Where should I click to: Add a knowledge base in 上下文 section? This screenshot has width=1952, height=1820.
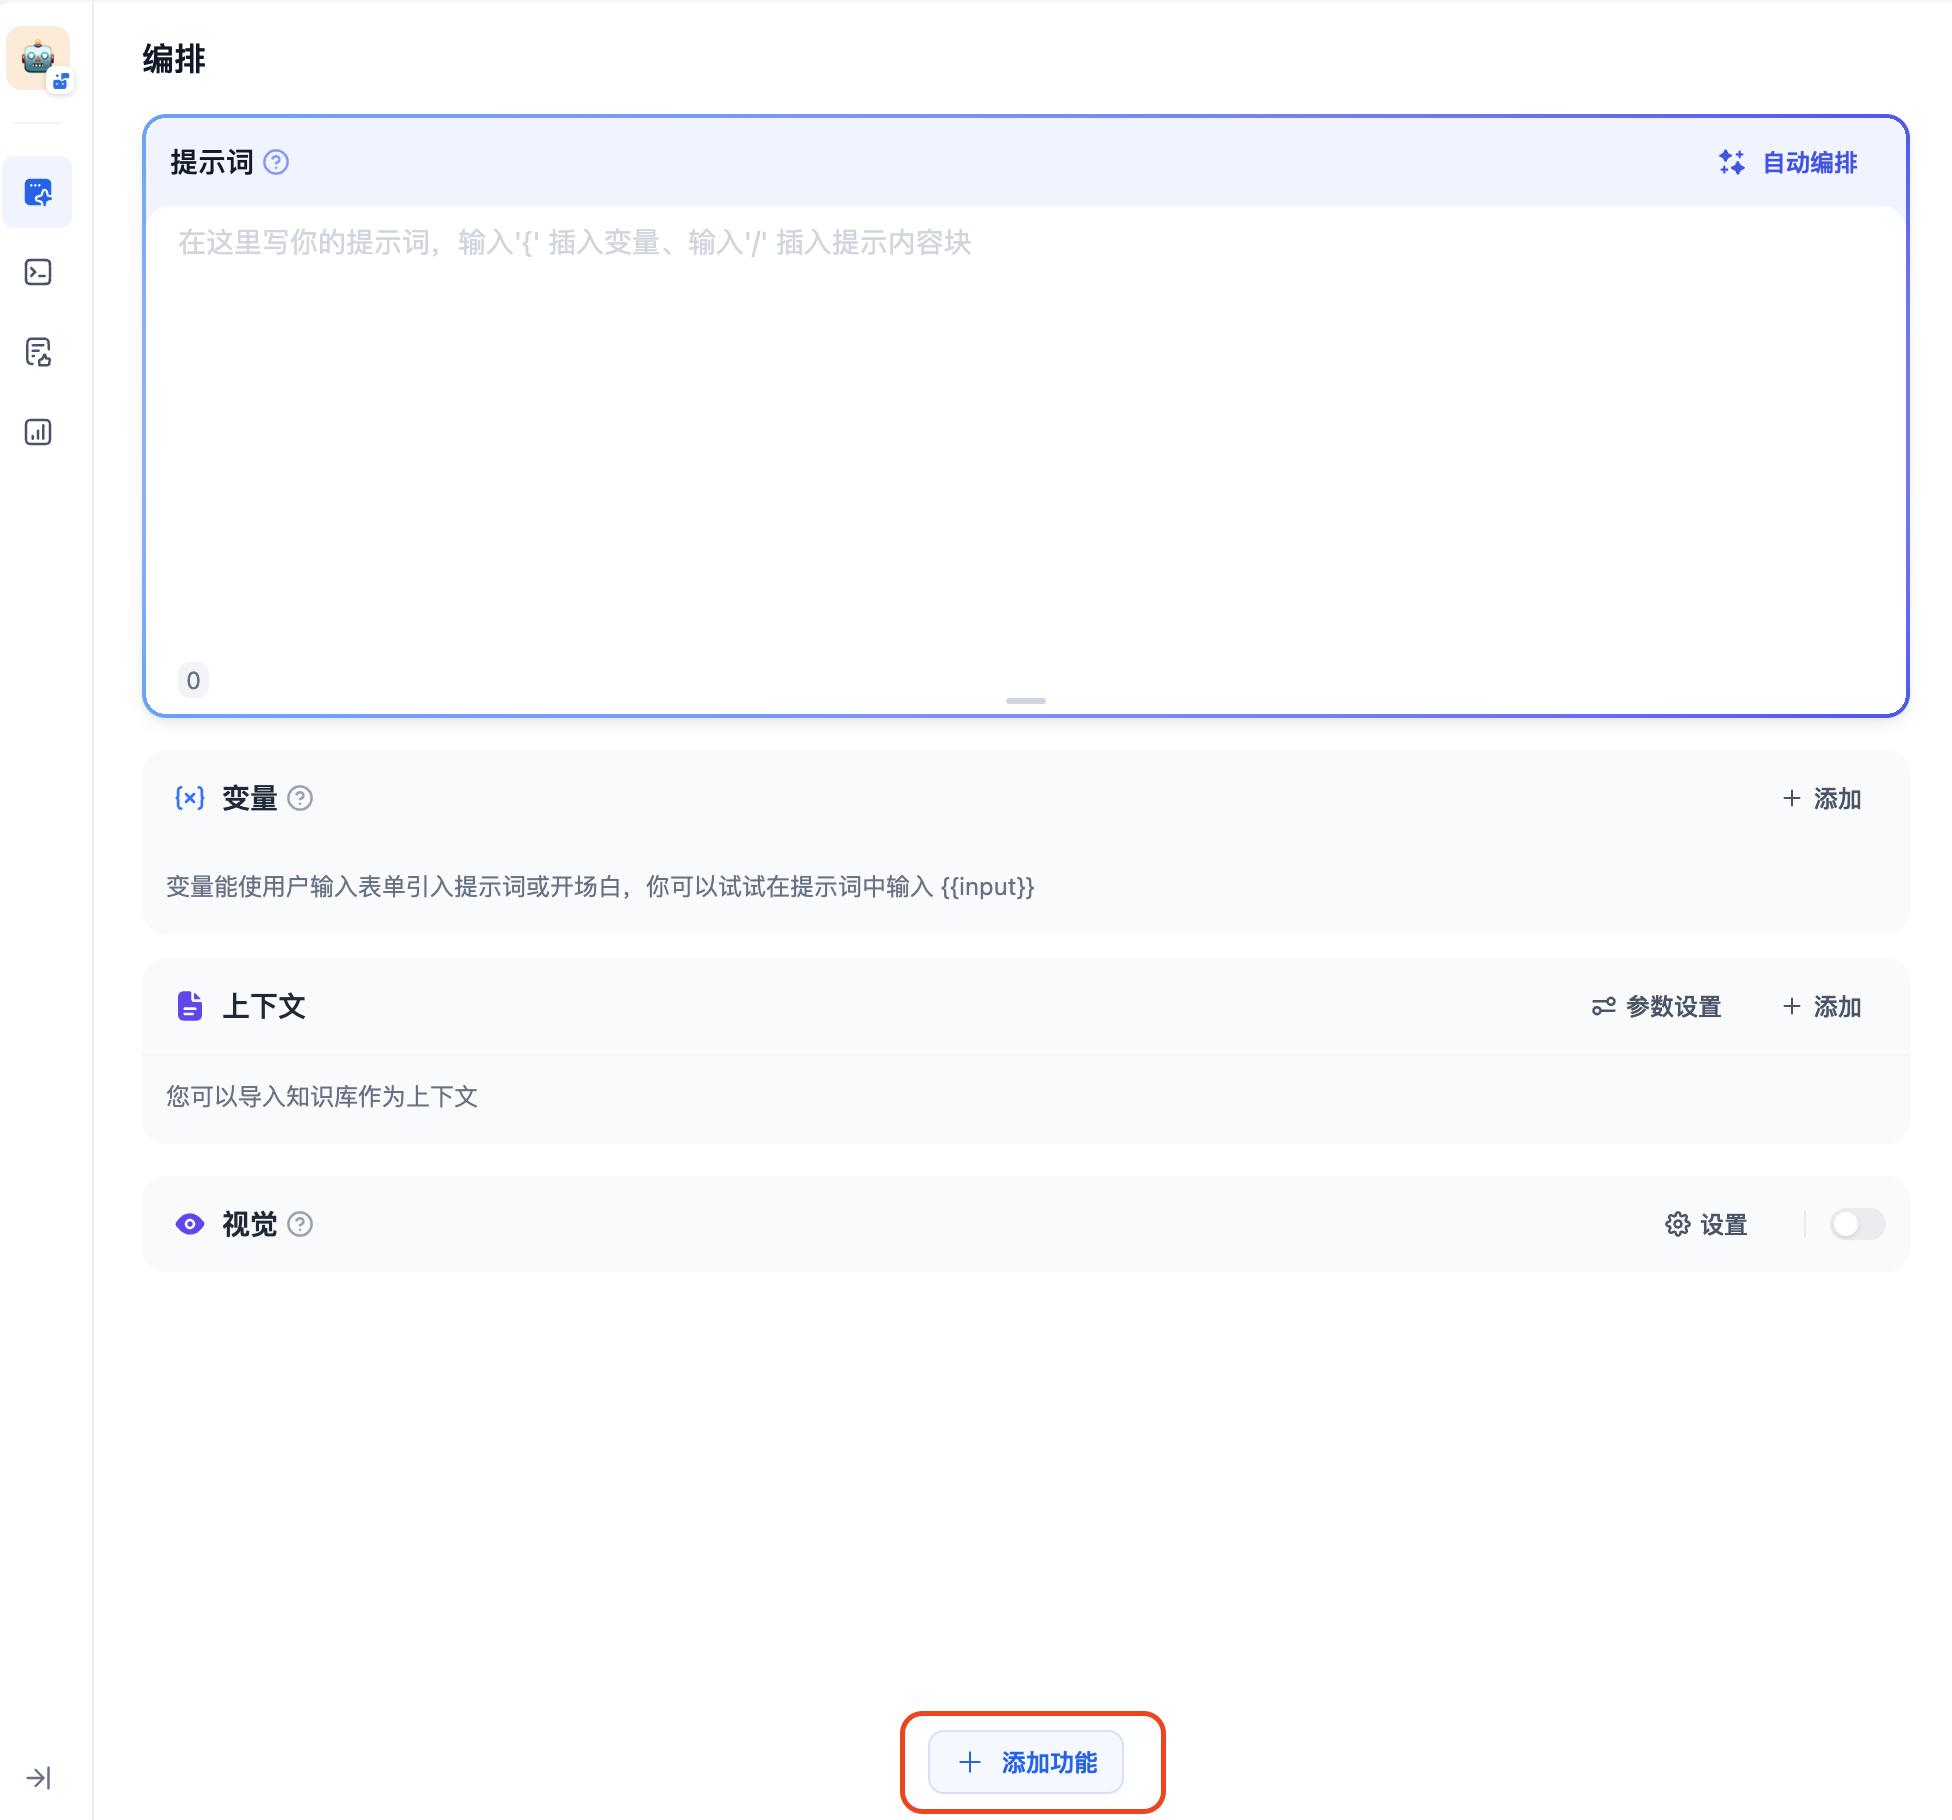[x=1822, y=1006]
